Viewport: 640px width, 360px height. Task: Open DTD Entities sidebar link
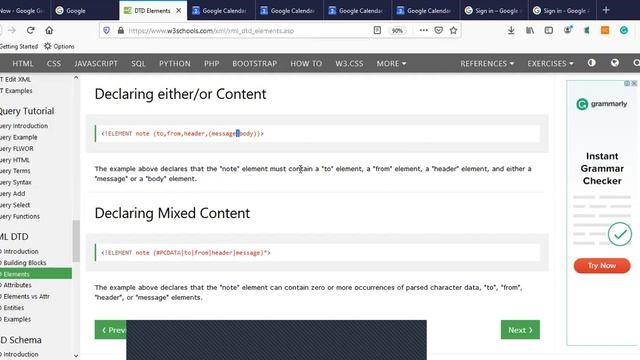12,308
